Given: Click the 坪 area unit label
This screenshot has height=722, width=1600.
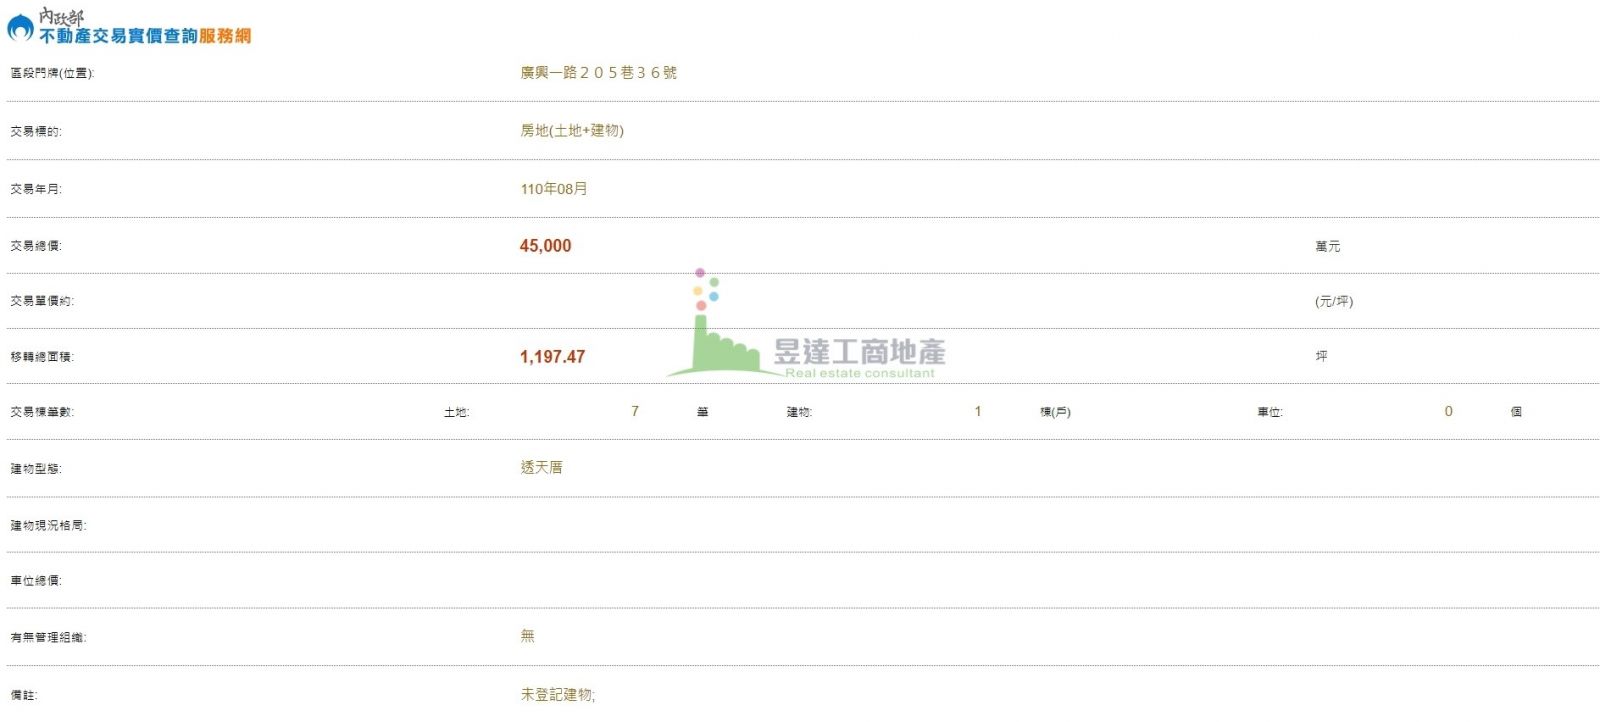Looking at the screenshot, I should click(x=1321, y=356).
